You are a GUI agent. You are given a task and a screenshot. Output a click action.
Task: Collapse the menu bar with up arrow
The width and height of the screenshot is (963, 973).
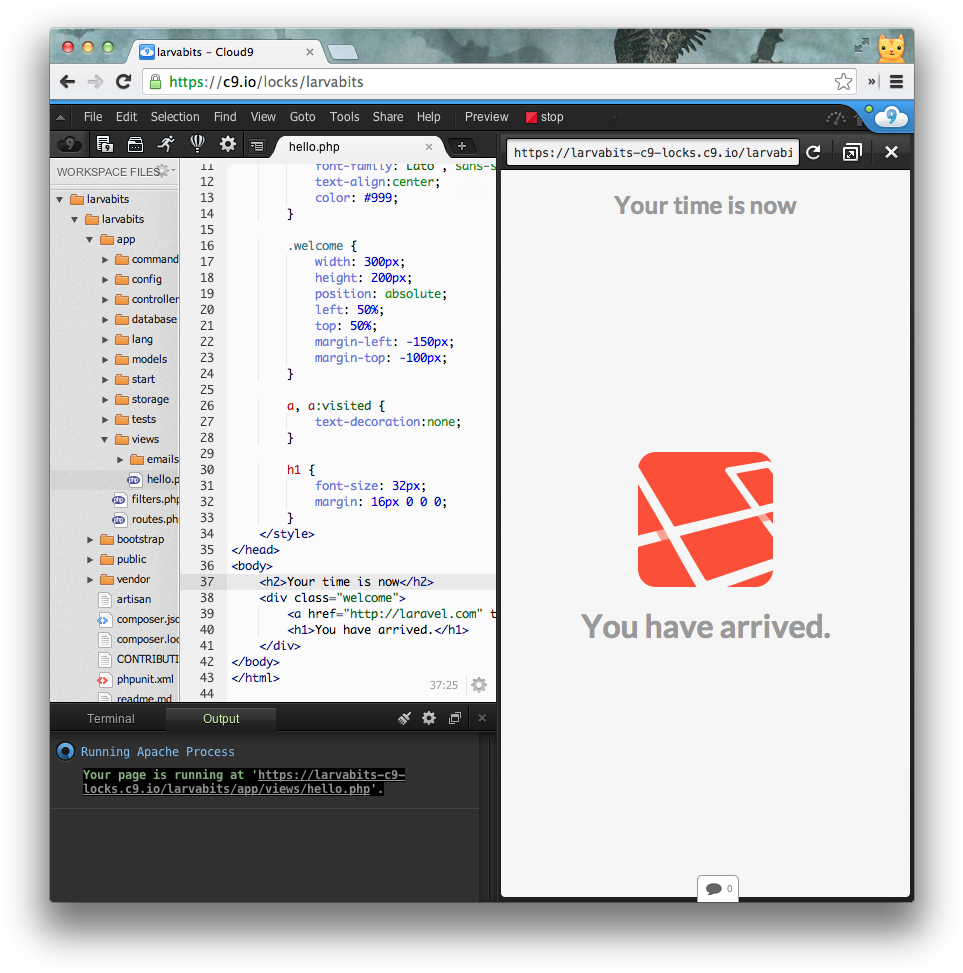[61, 117]
